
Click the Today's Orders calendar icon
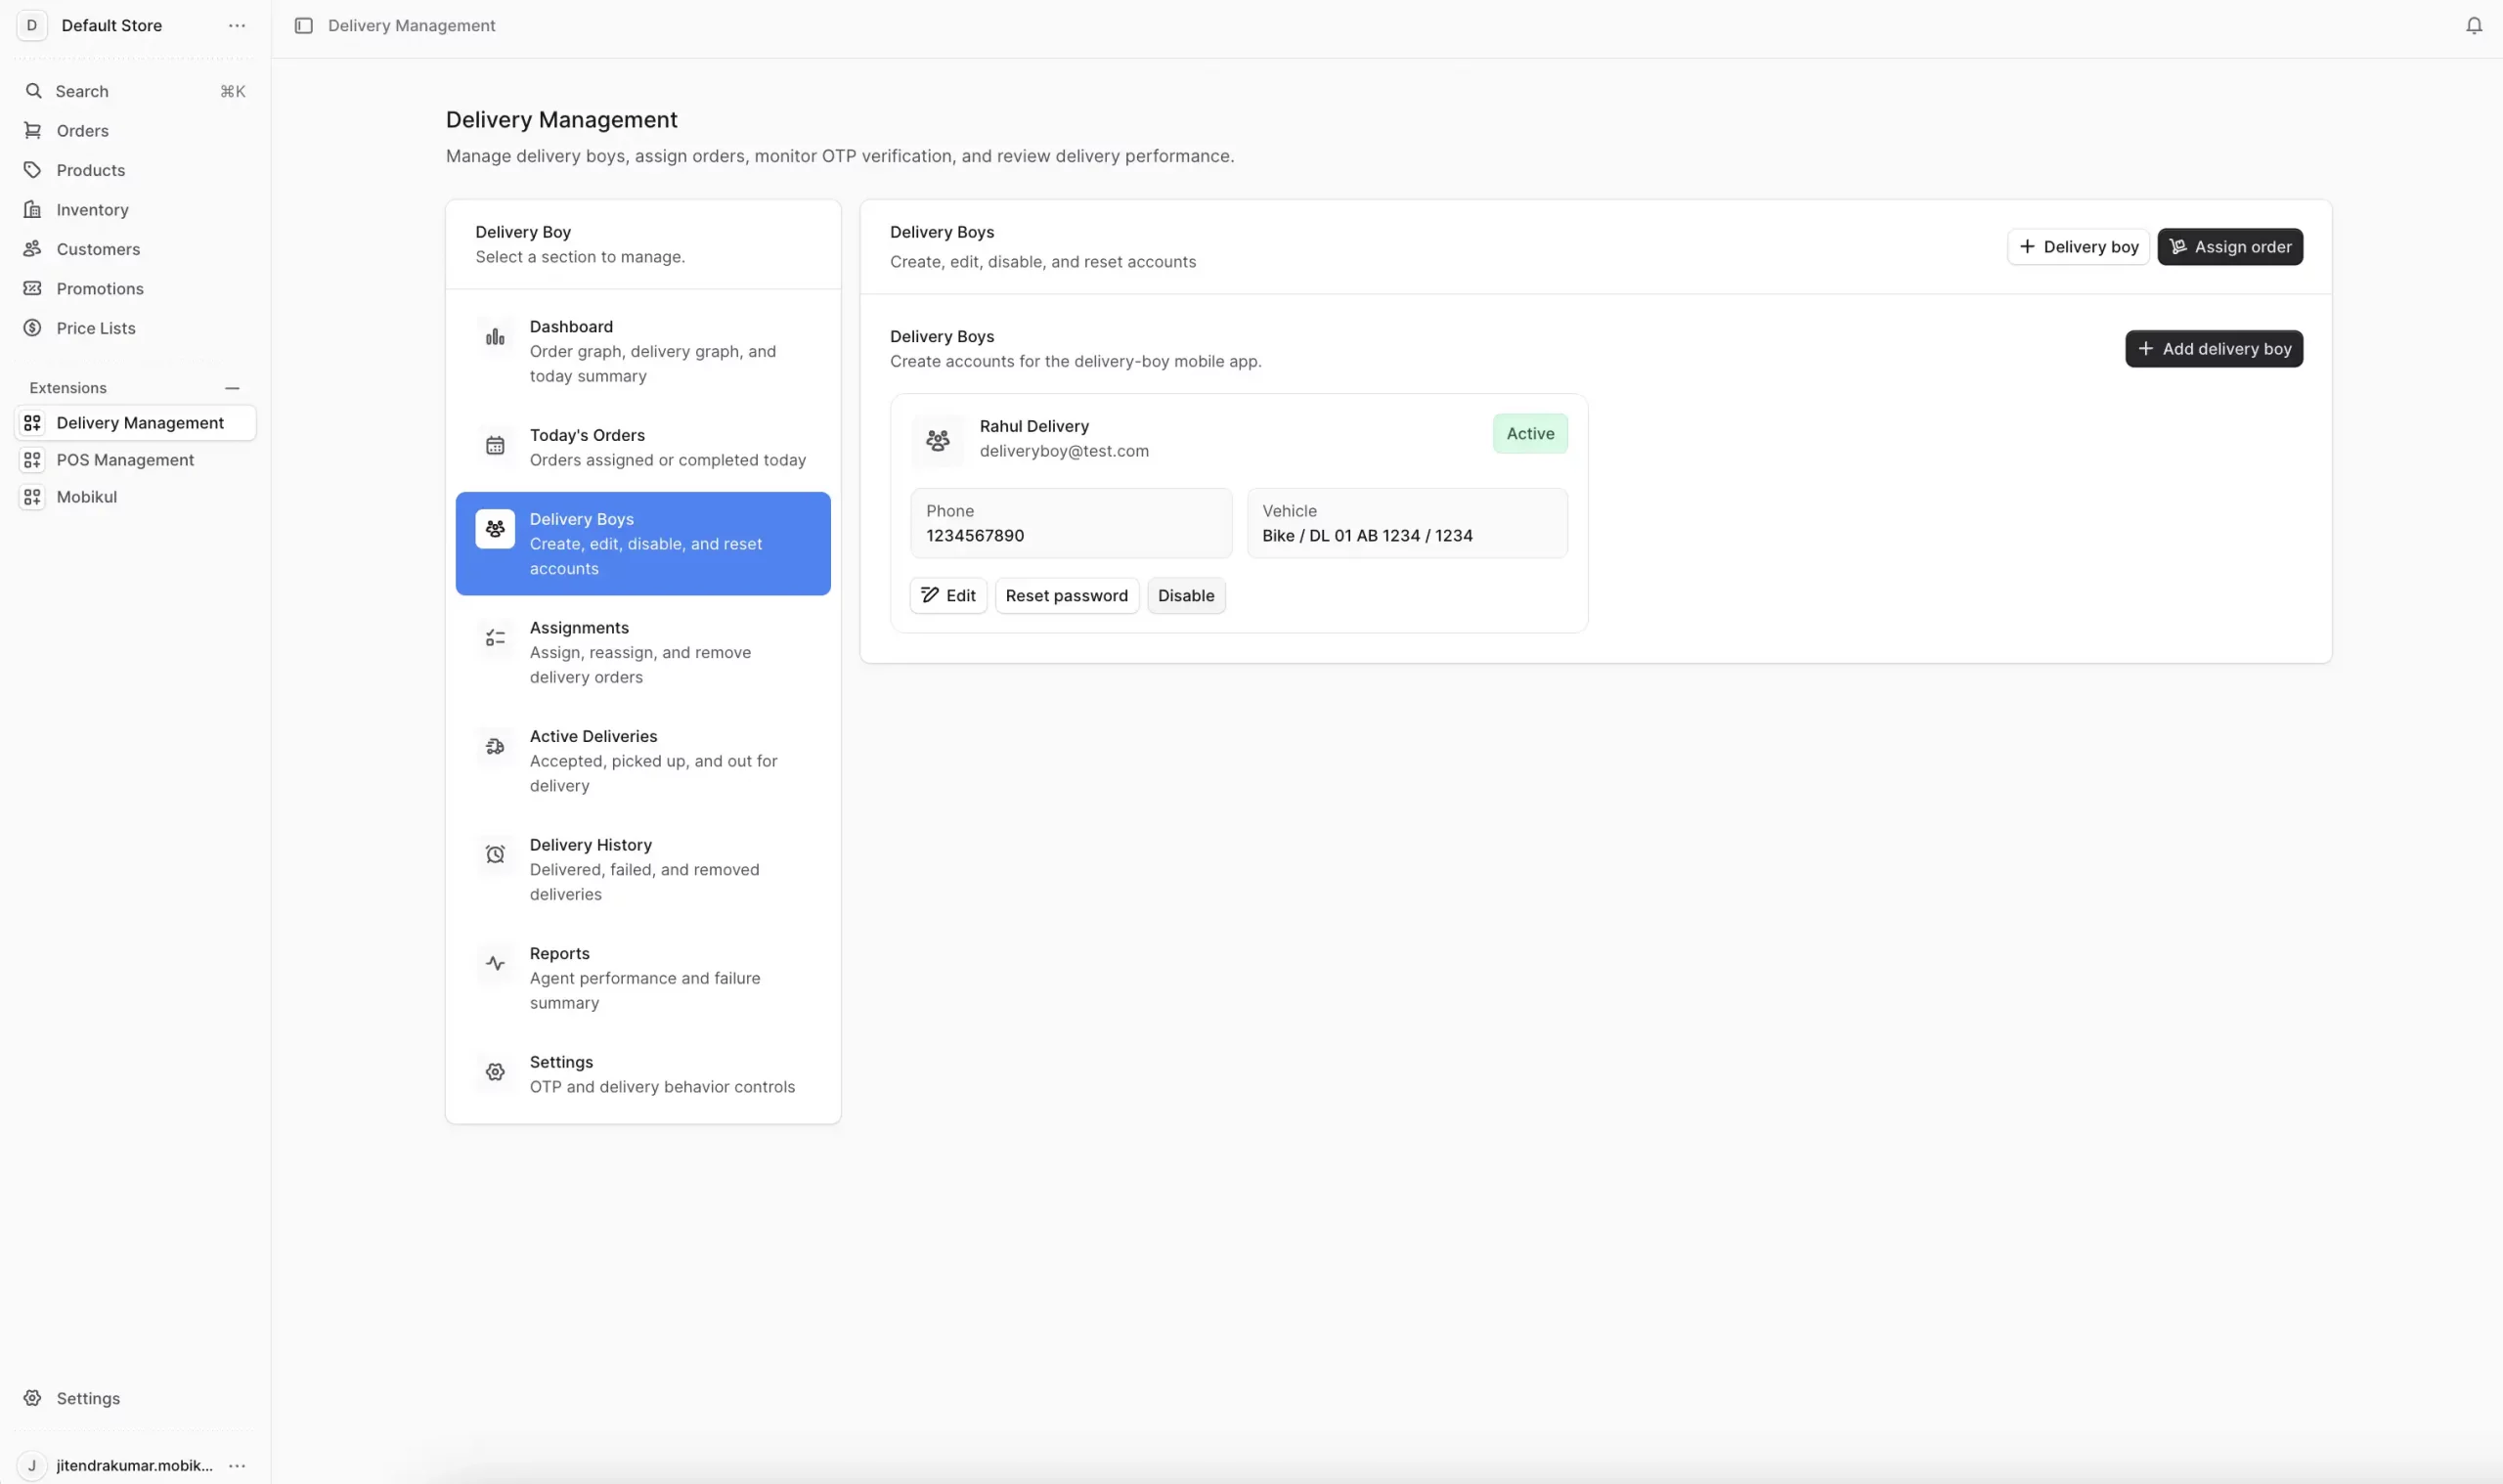pyautogui.click(x=495, y=446)
